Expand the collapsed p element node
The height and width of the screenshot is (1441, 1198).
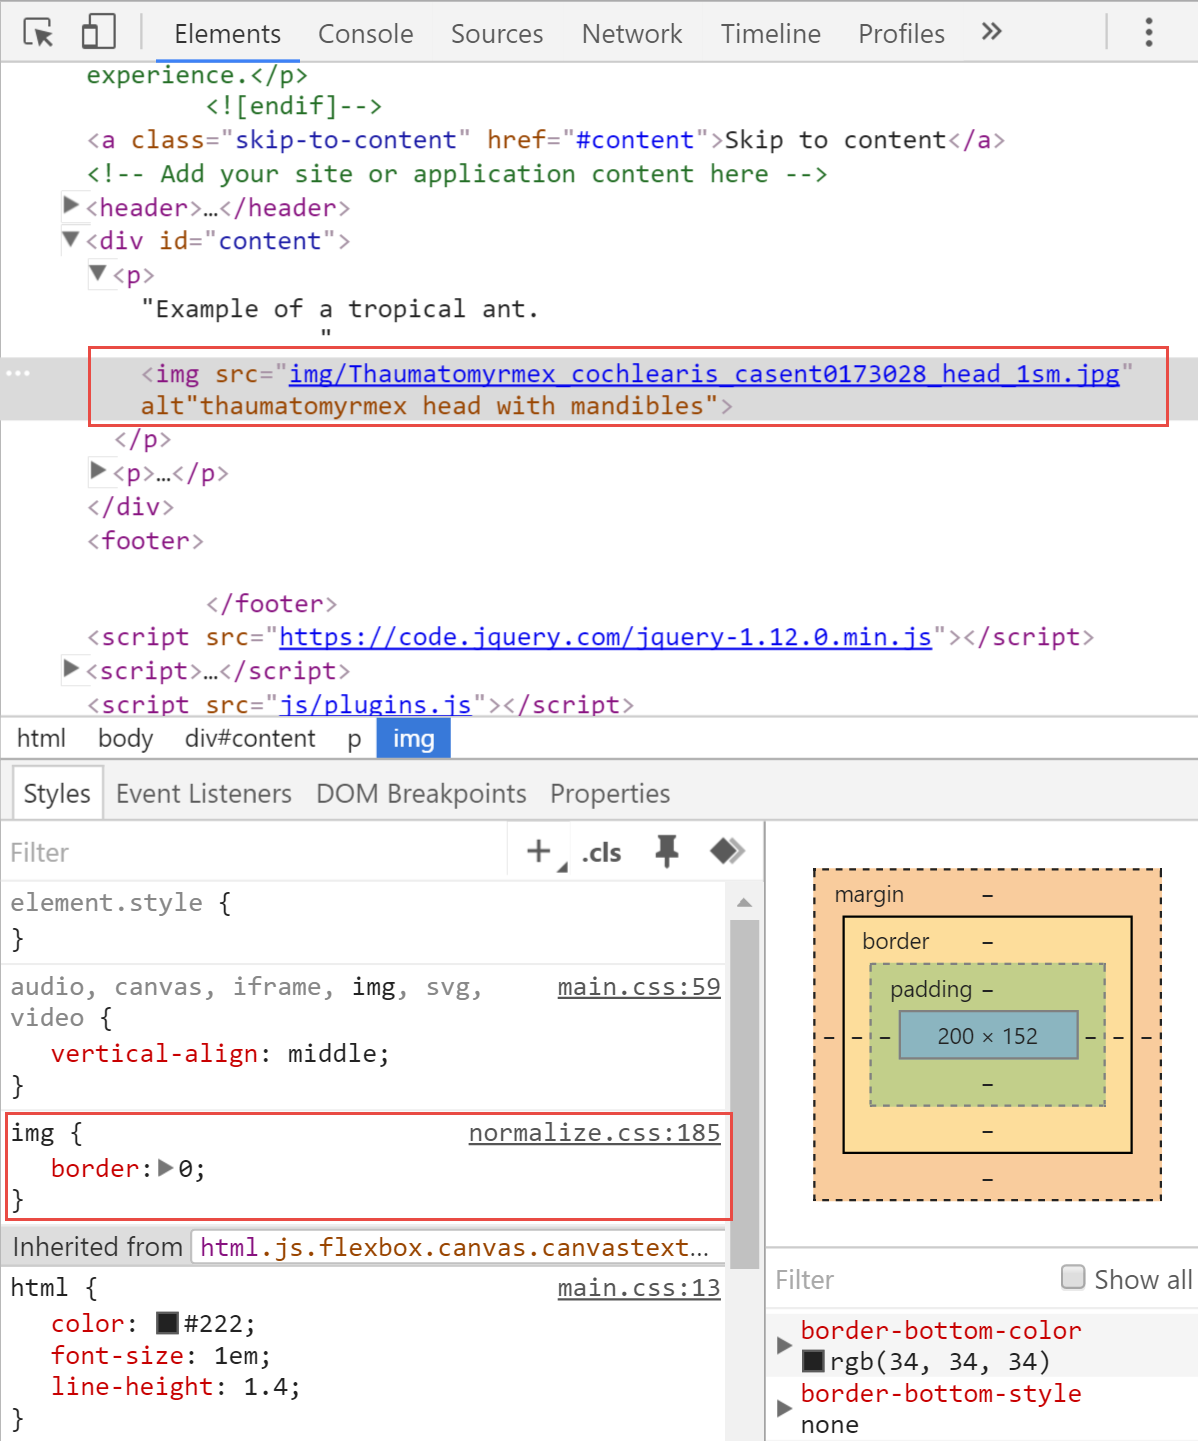pyautogui.click(x=98, y=470)
